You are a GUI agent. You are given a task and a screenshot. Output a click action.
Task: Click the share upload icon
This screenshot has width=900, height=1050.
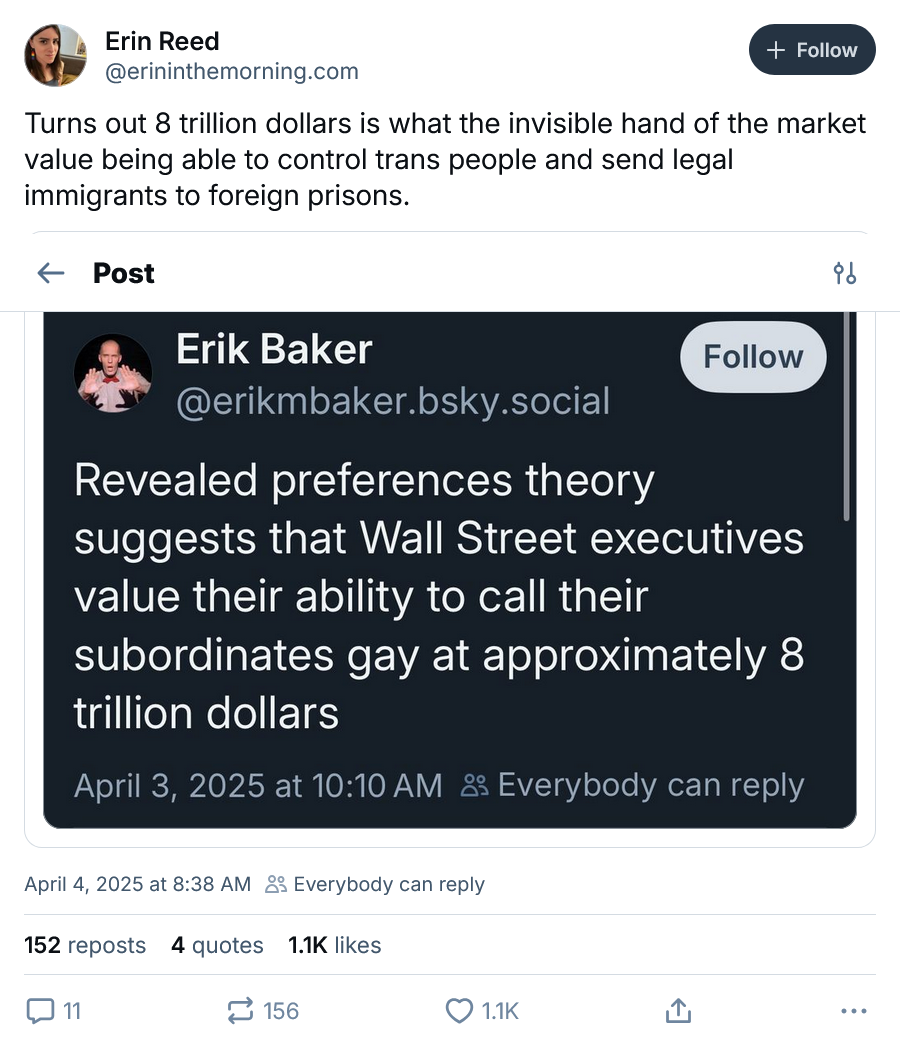(678, 1011)
